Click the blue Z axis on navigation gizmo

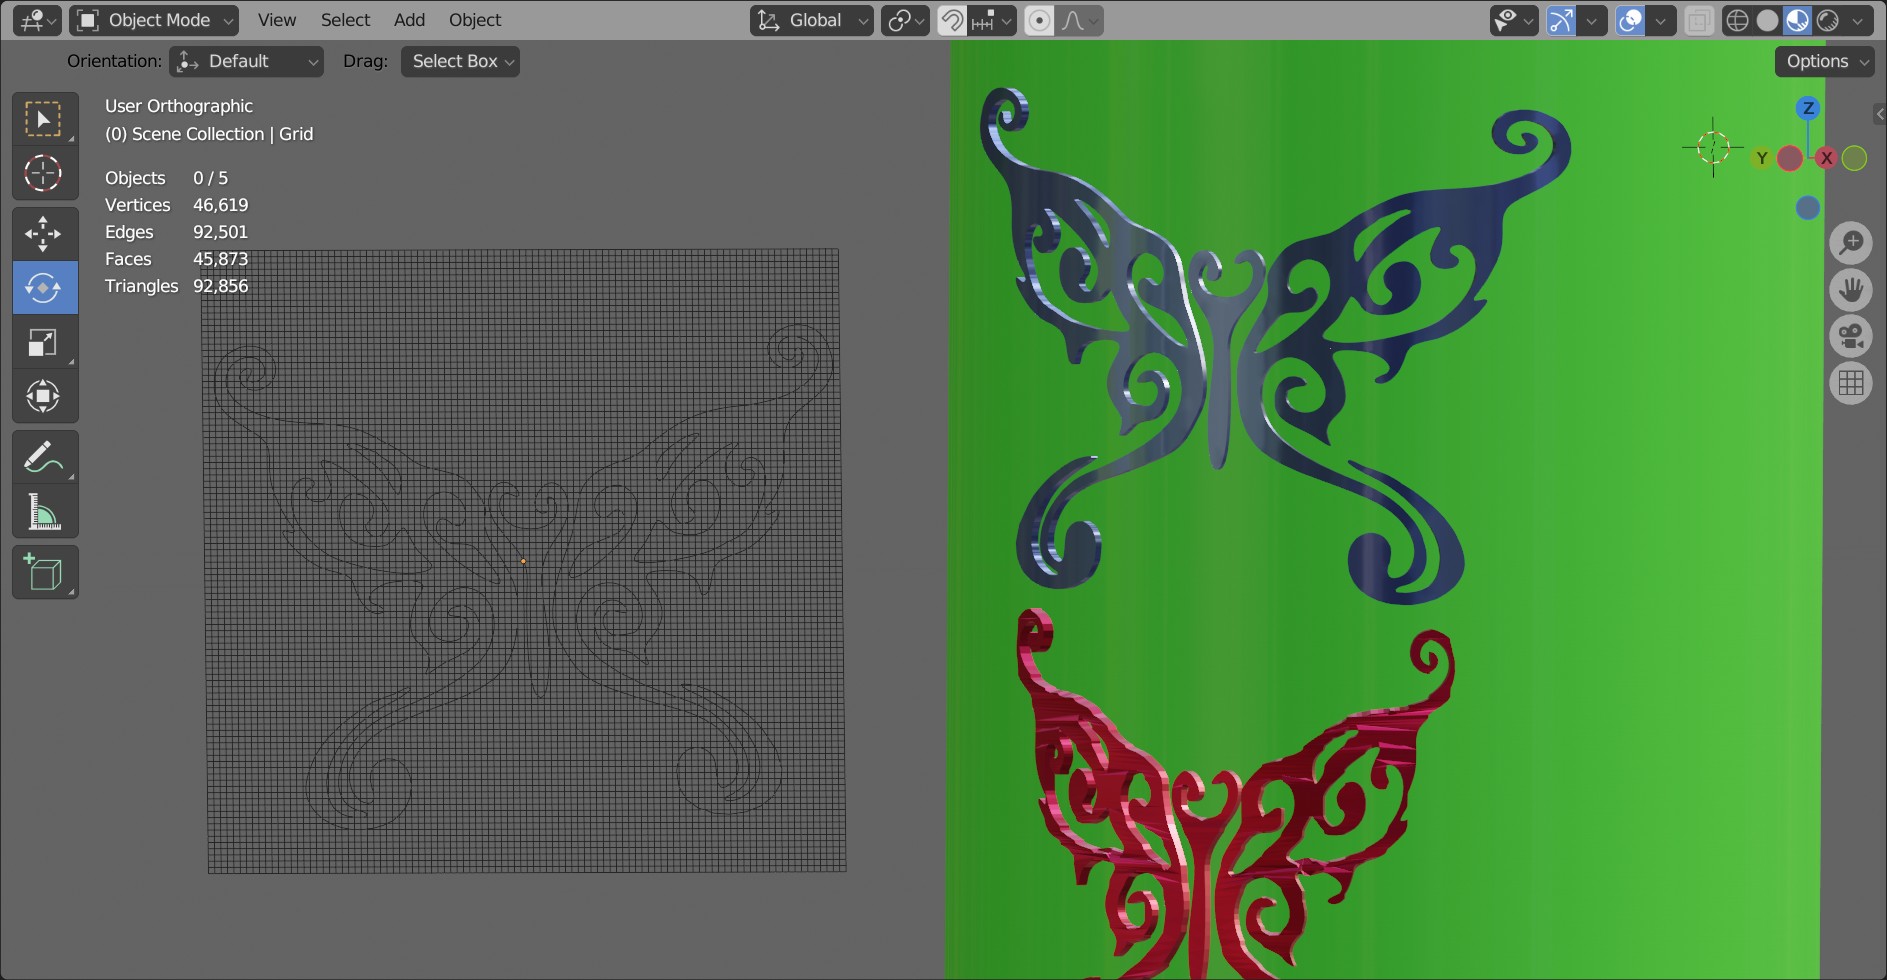1807,108
